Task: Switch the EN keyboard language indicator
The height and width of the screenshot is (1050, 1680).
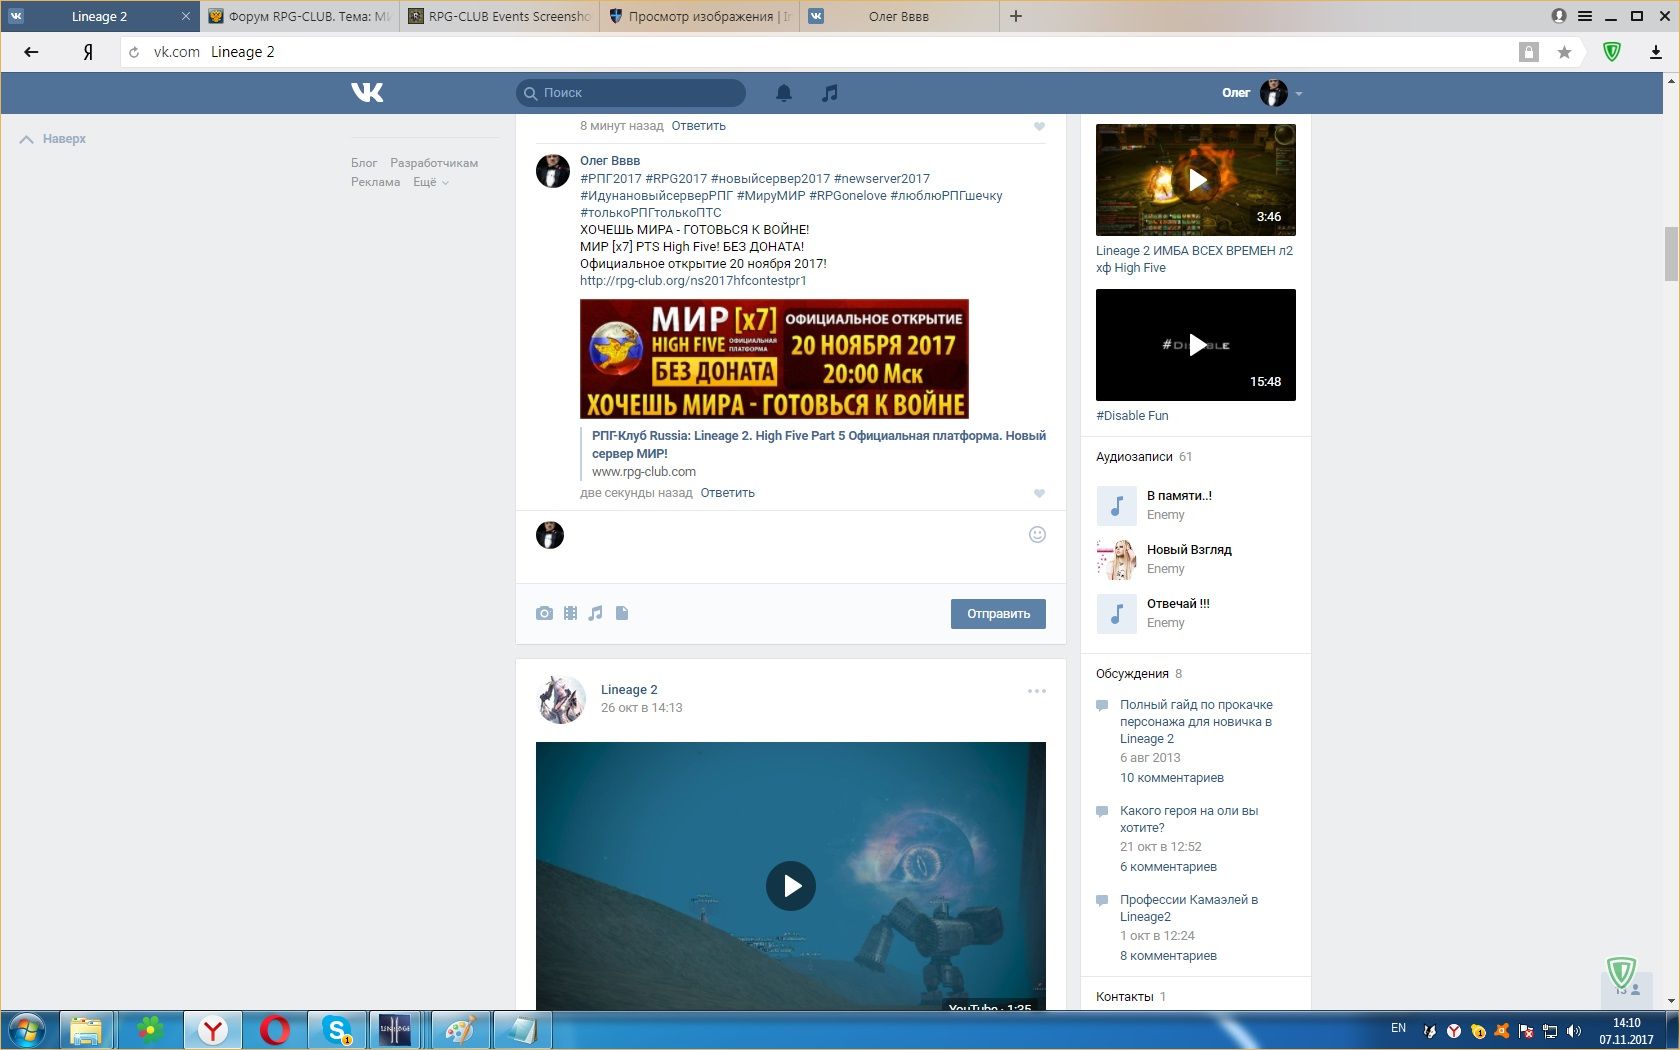Action: coord(1398,1028)
